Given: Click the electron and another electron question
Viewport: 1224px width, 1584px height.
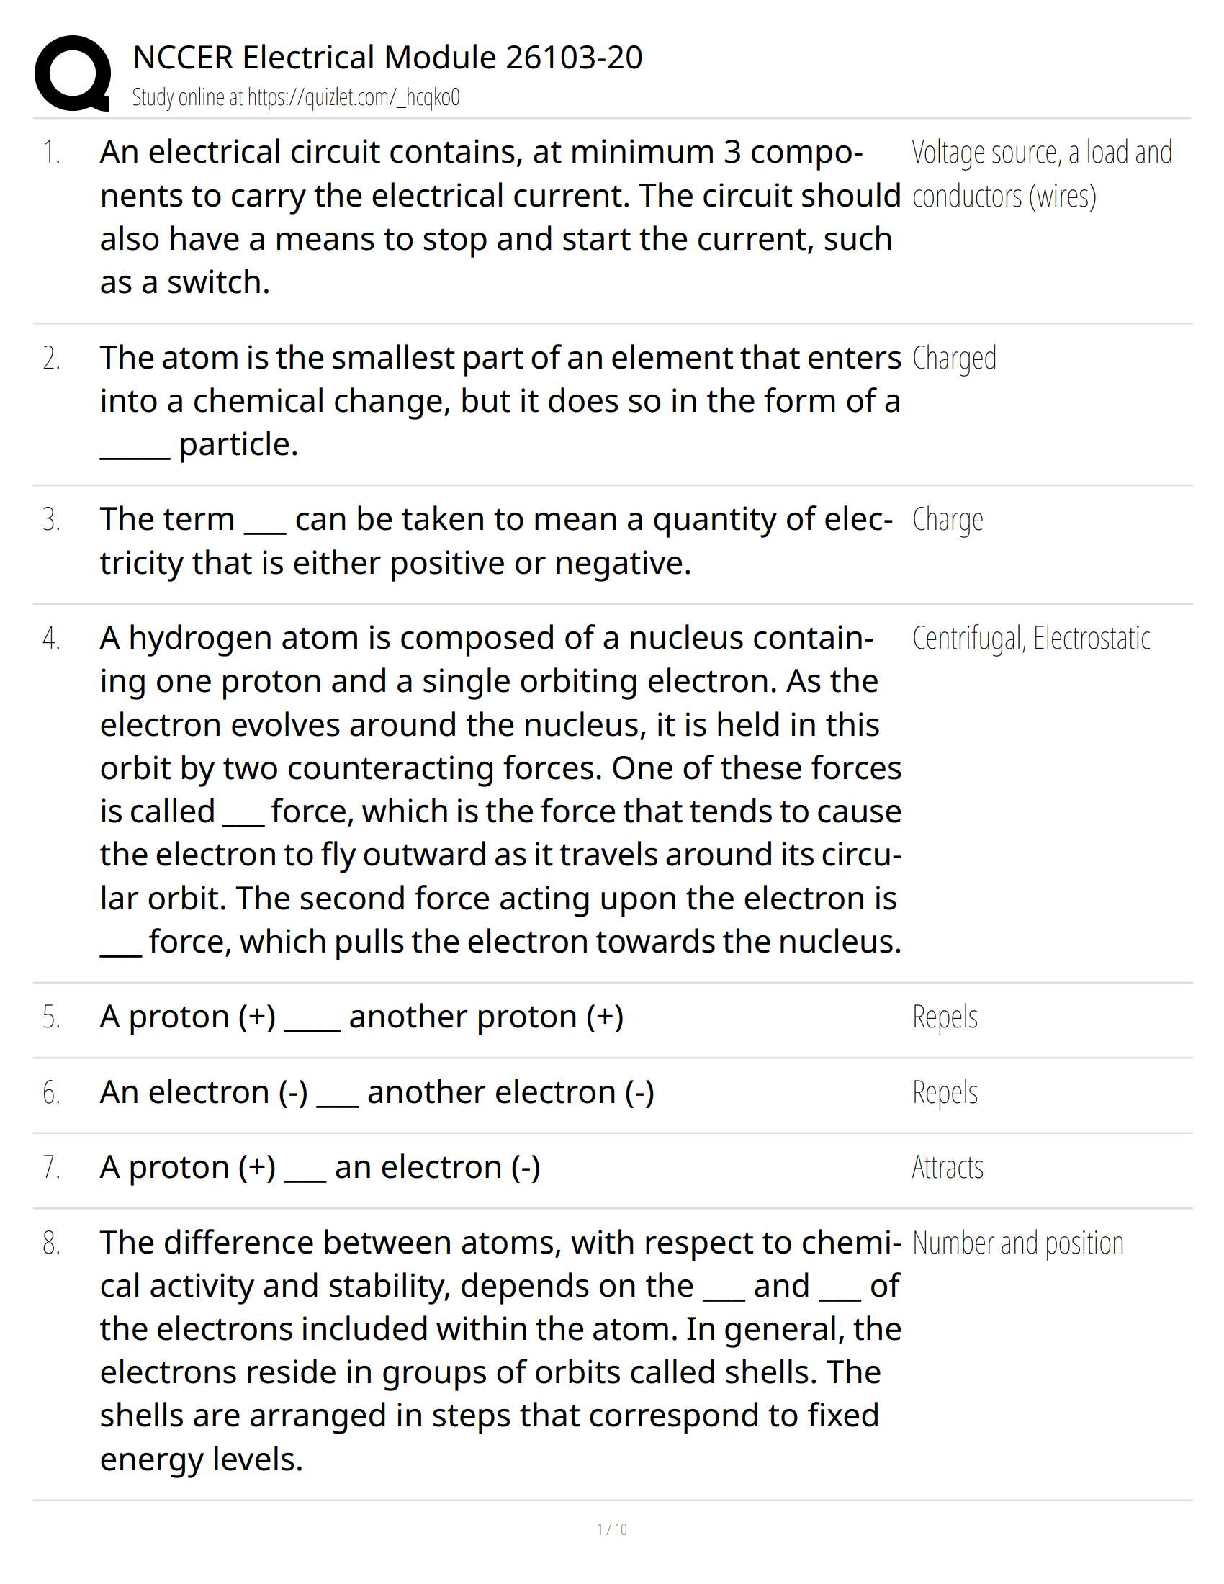Looking at the screenshot, I should coord(377,1092).
